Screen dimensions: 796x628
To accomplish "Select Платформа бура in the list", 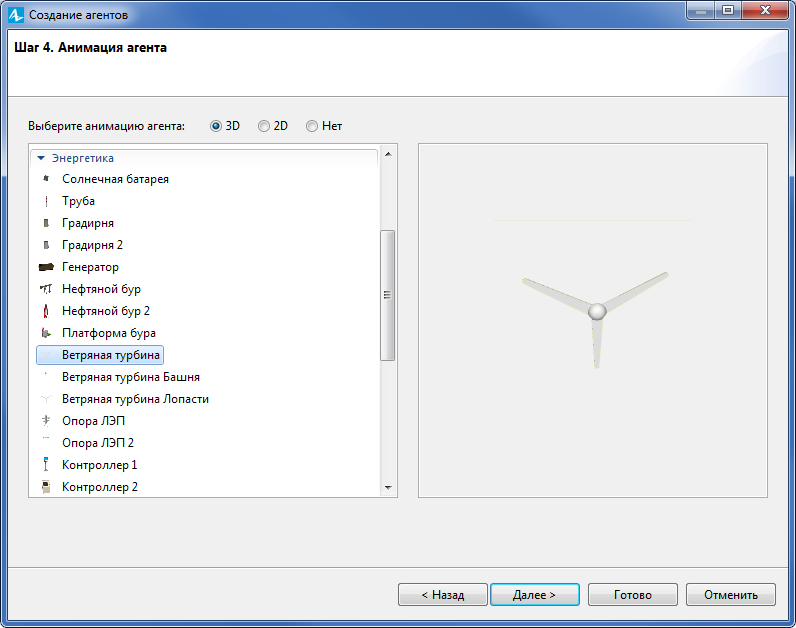I will click(109, 333).
